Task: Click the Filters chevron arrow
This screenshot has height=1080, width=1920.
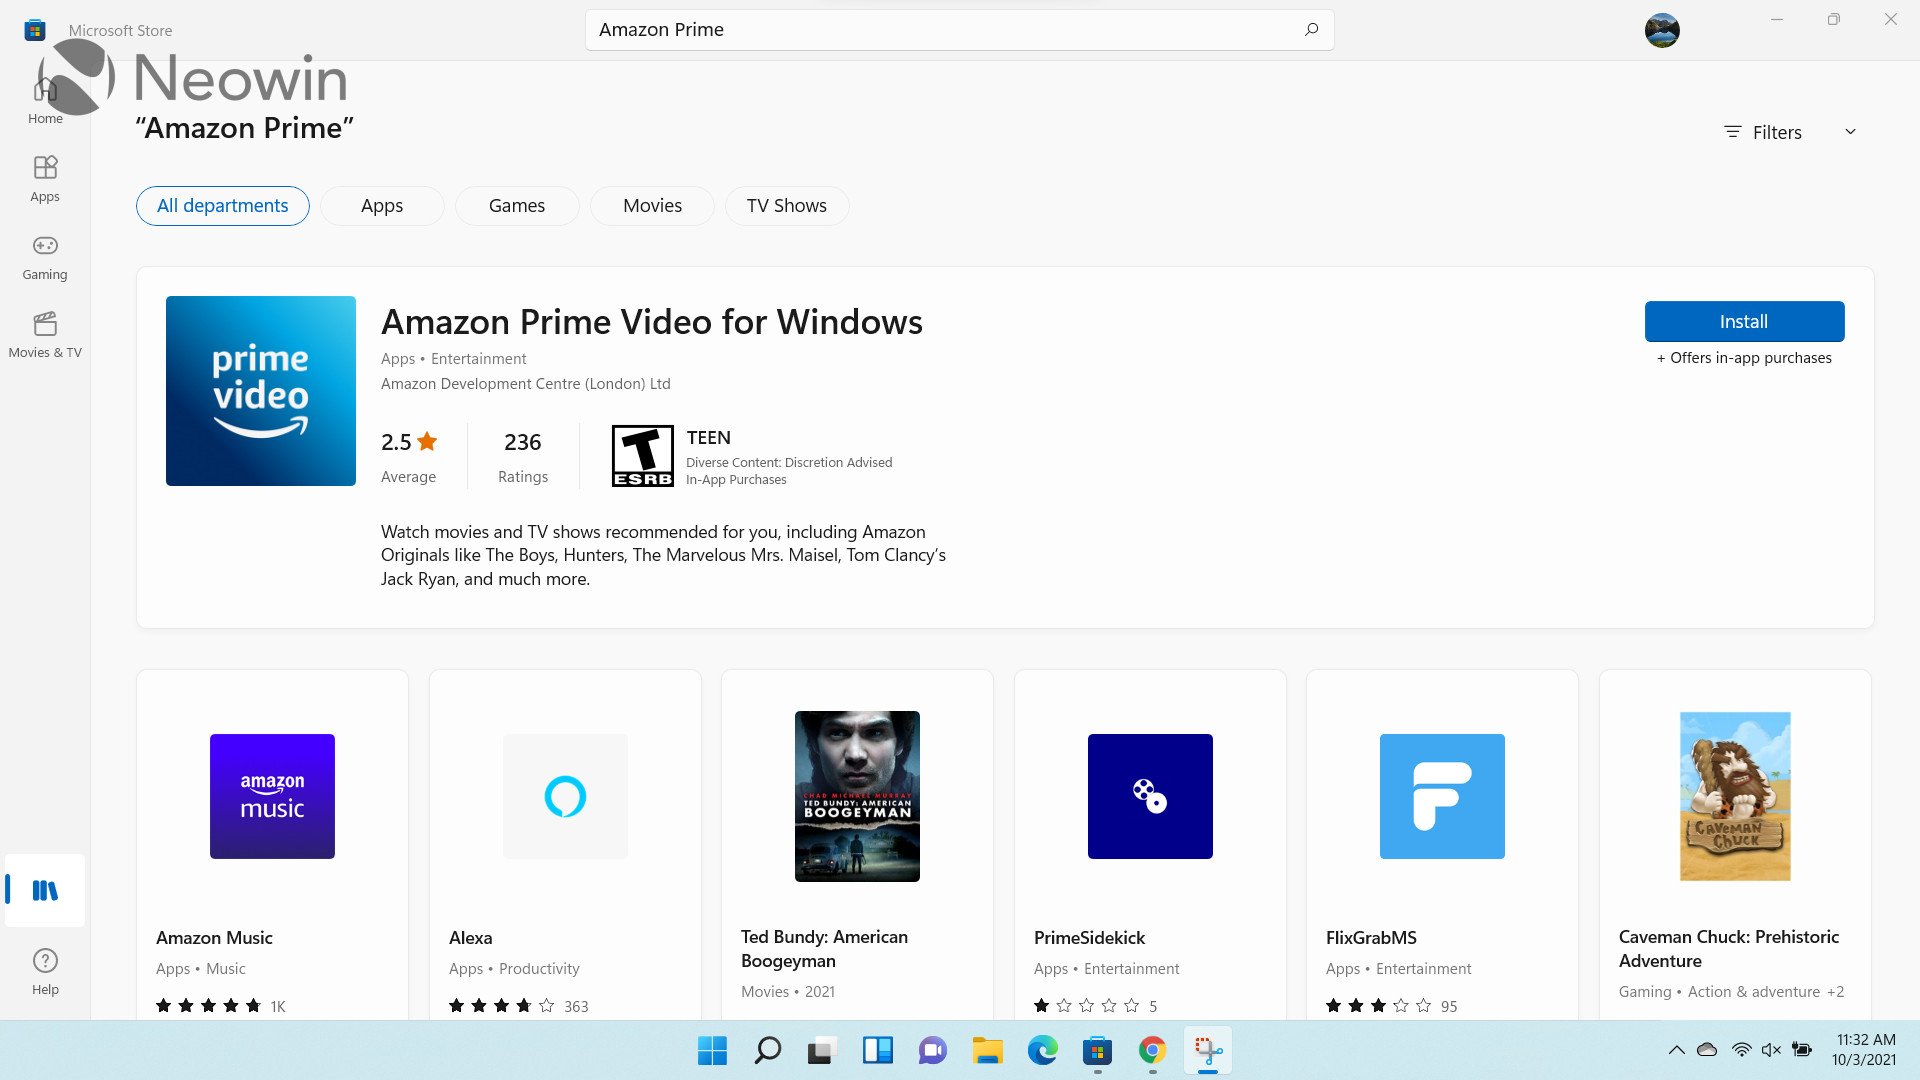Action: (1850, 132)
